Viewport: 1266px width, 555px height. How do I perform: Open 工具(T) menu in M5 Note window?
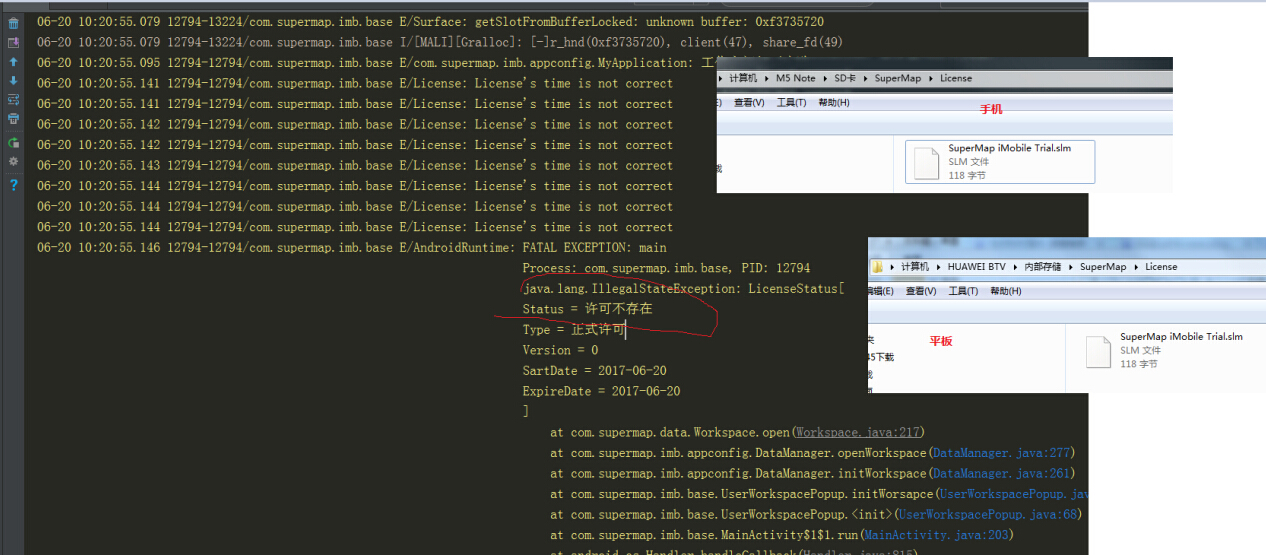coord(791,103)
